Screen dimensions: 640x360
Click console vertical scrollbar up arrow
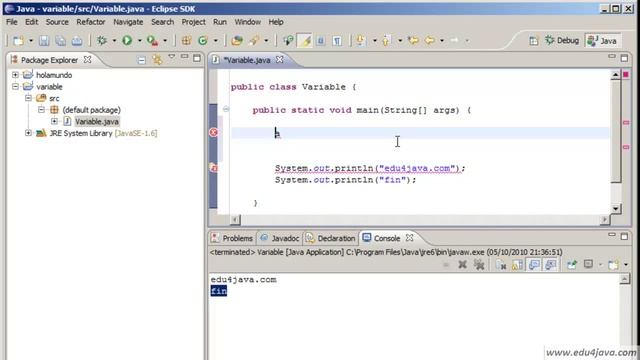pos(624,279)
